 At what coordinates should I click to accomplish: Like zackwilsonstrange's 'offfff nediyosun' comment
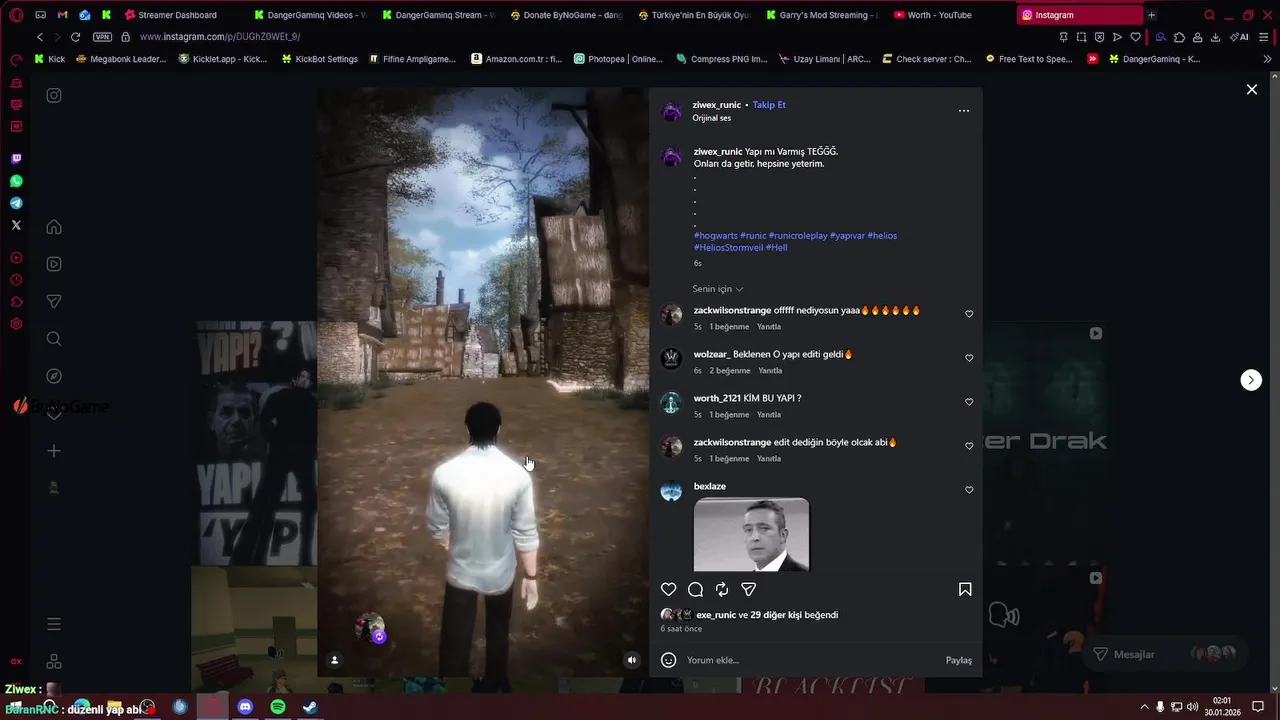click(969, 314)
